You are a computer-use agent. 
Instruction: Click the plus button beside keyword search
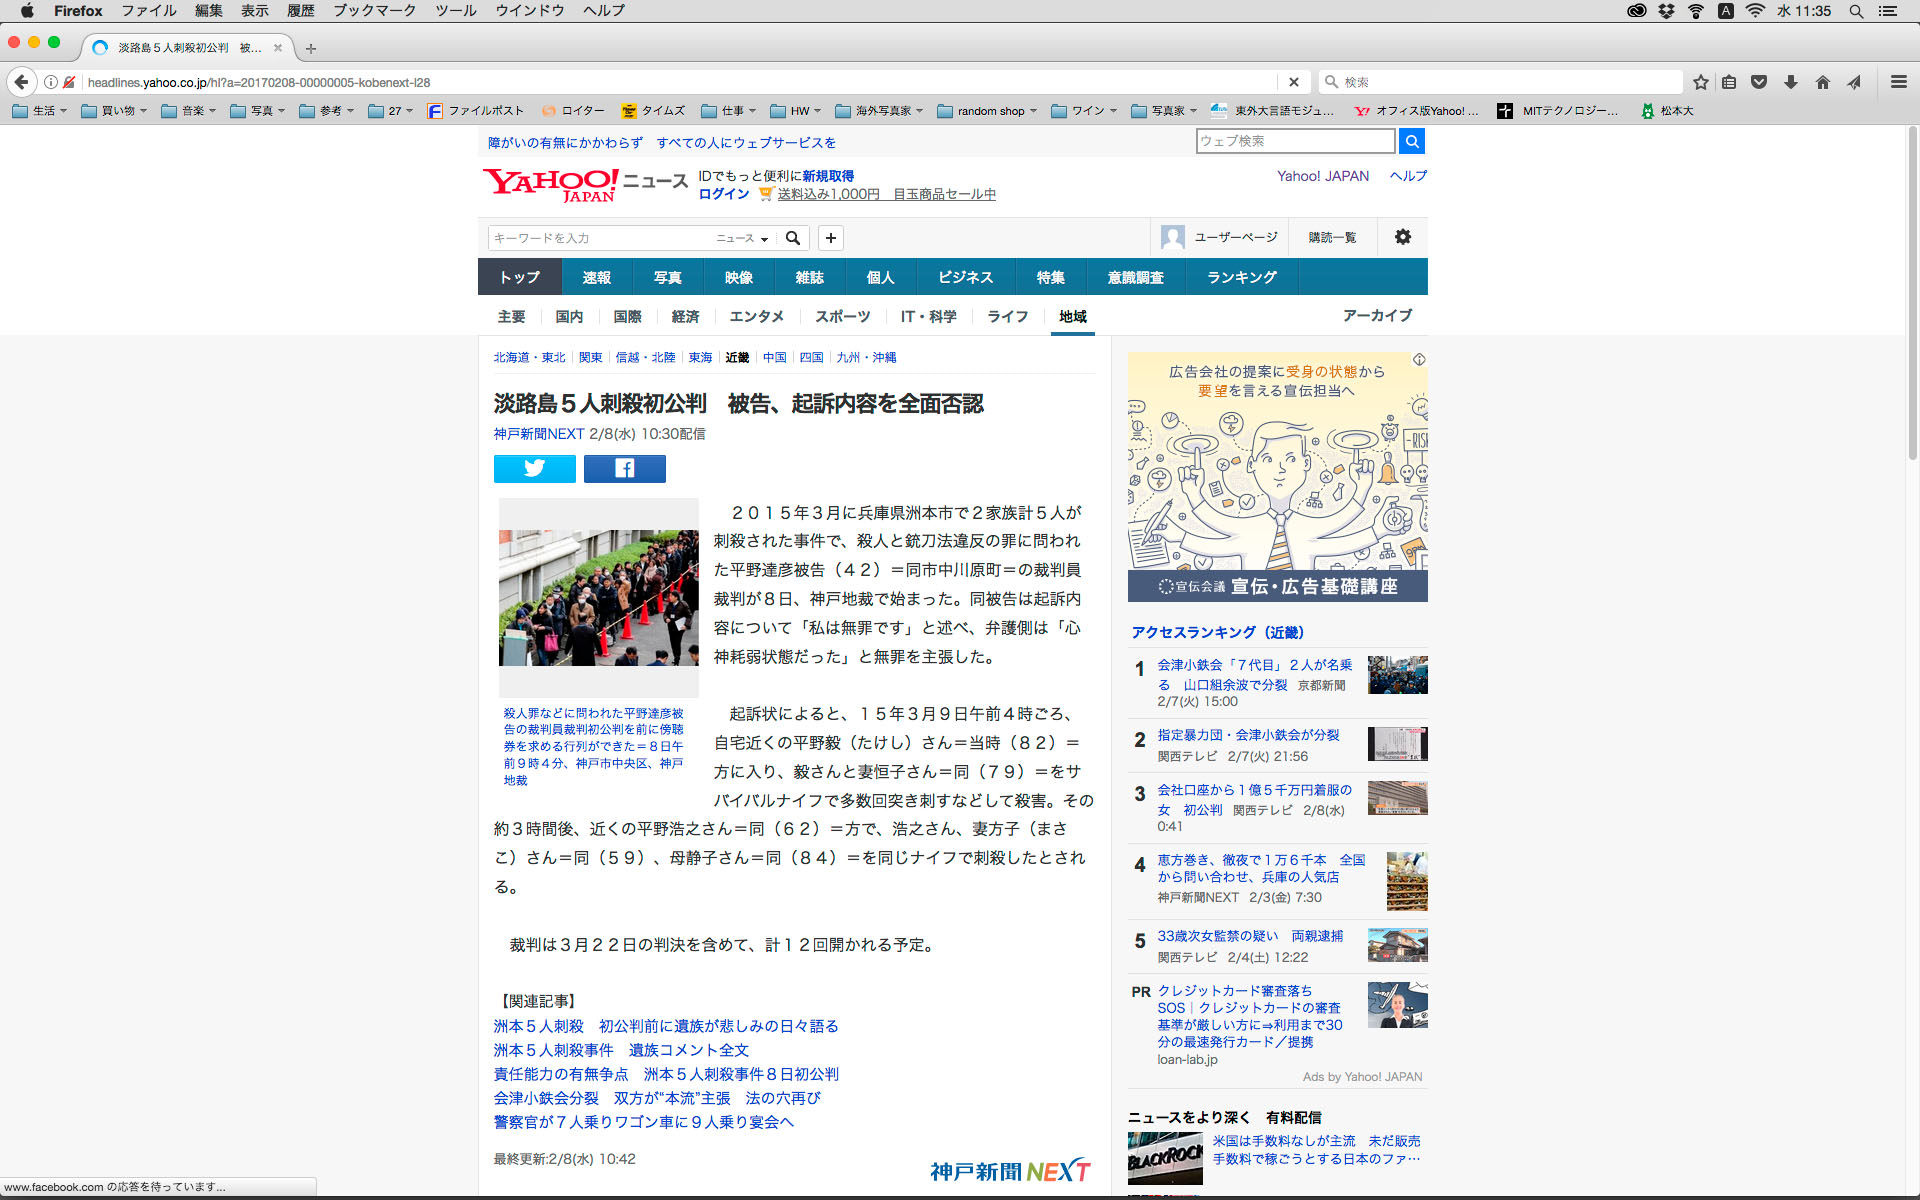tap(830, 238)
